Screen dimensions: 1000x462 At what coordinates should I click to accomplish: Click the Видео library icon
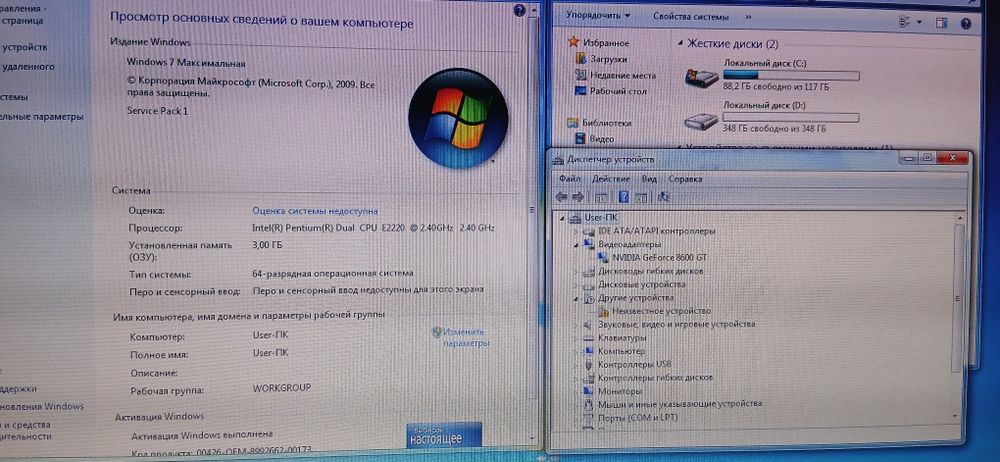tap(580, 138)
